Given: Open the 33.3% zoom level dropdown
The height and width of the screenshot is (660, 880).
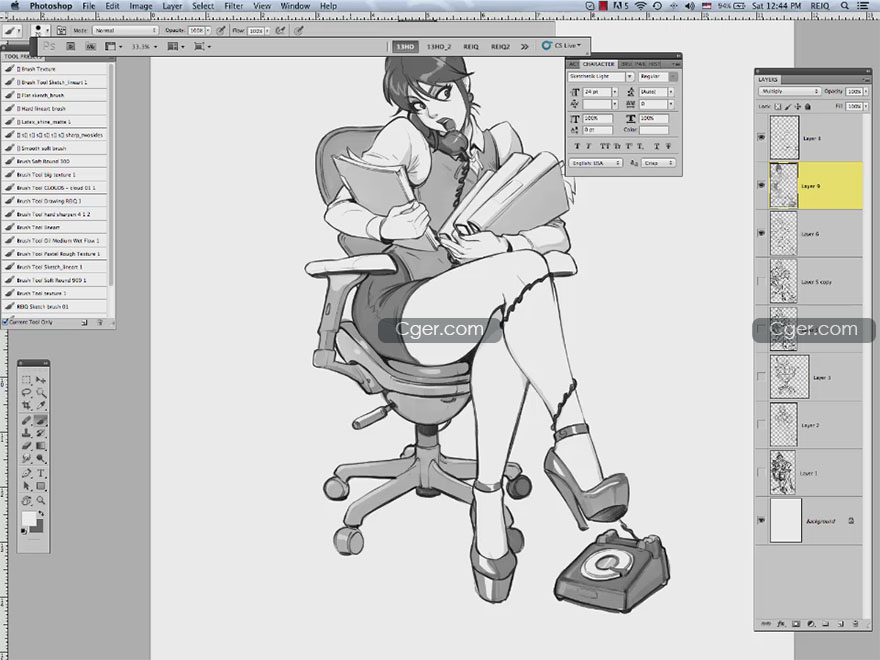Looking at the screenshot, I should pos(144,47).
